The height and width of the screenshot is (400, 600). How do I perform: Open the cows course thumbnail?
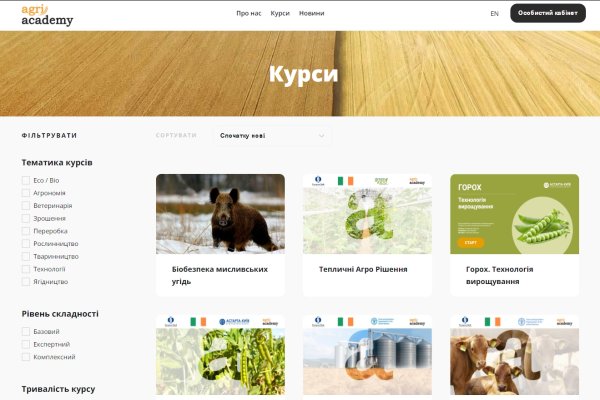514,355
